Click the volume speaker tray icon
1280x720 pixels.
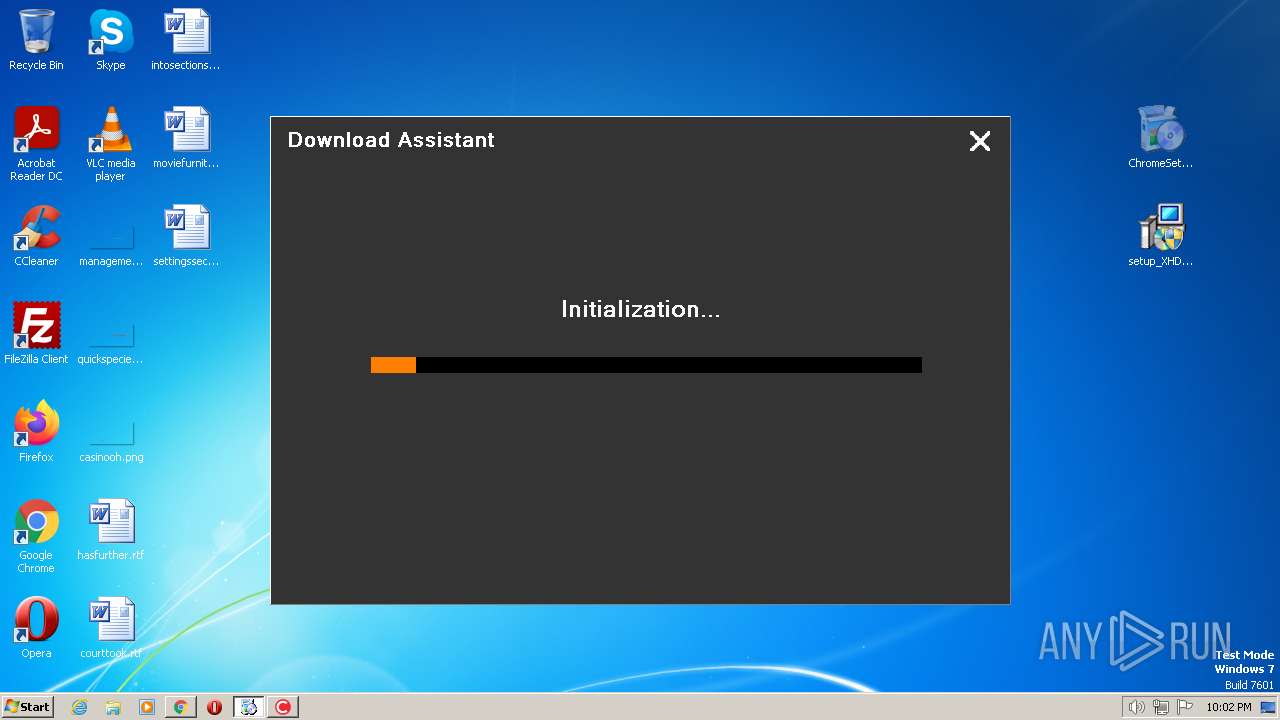coord(1136,707)
